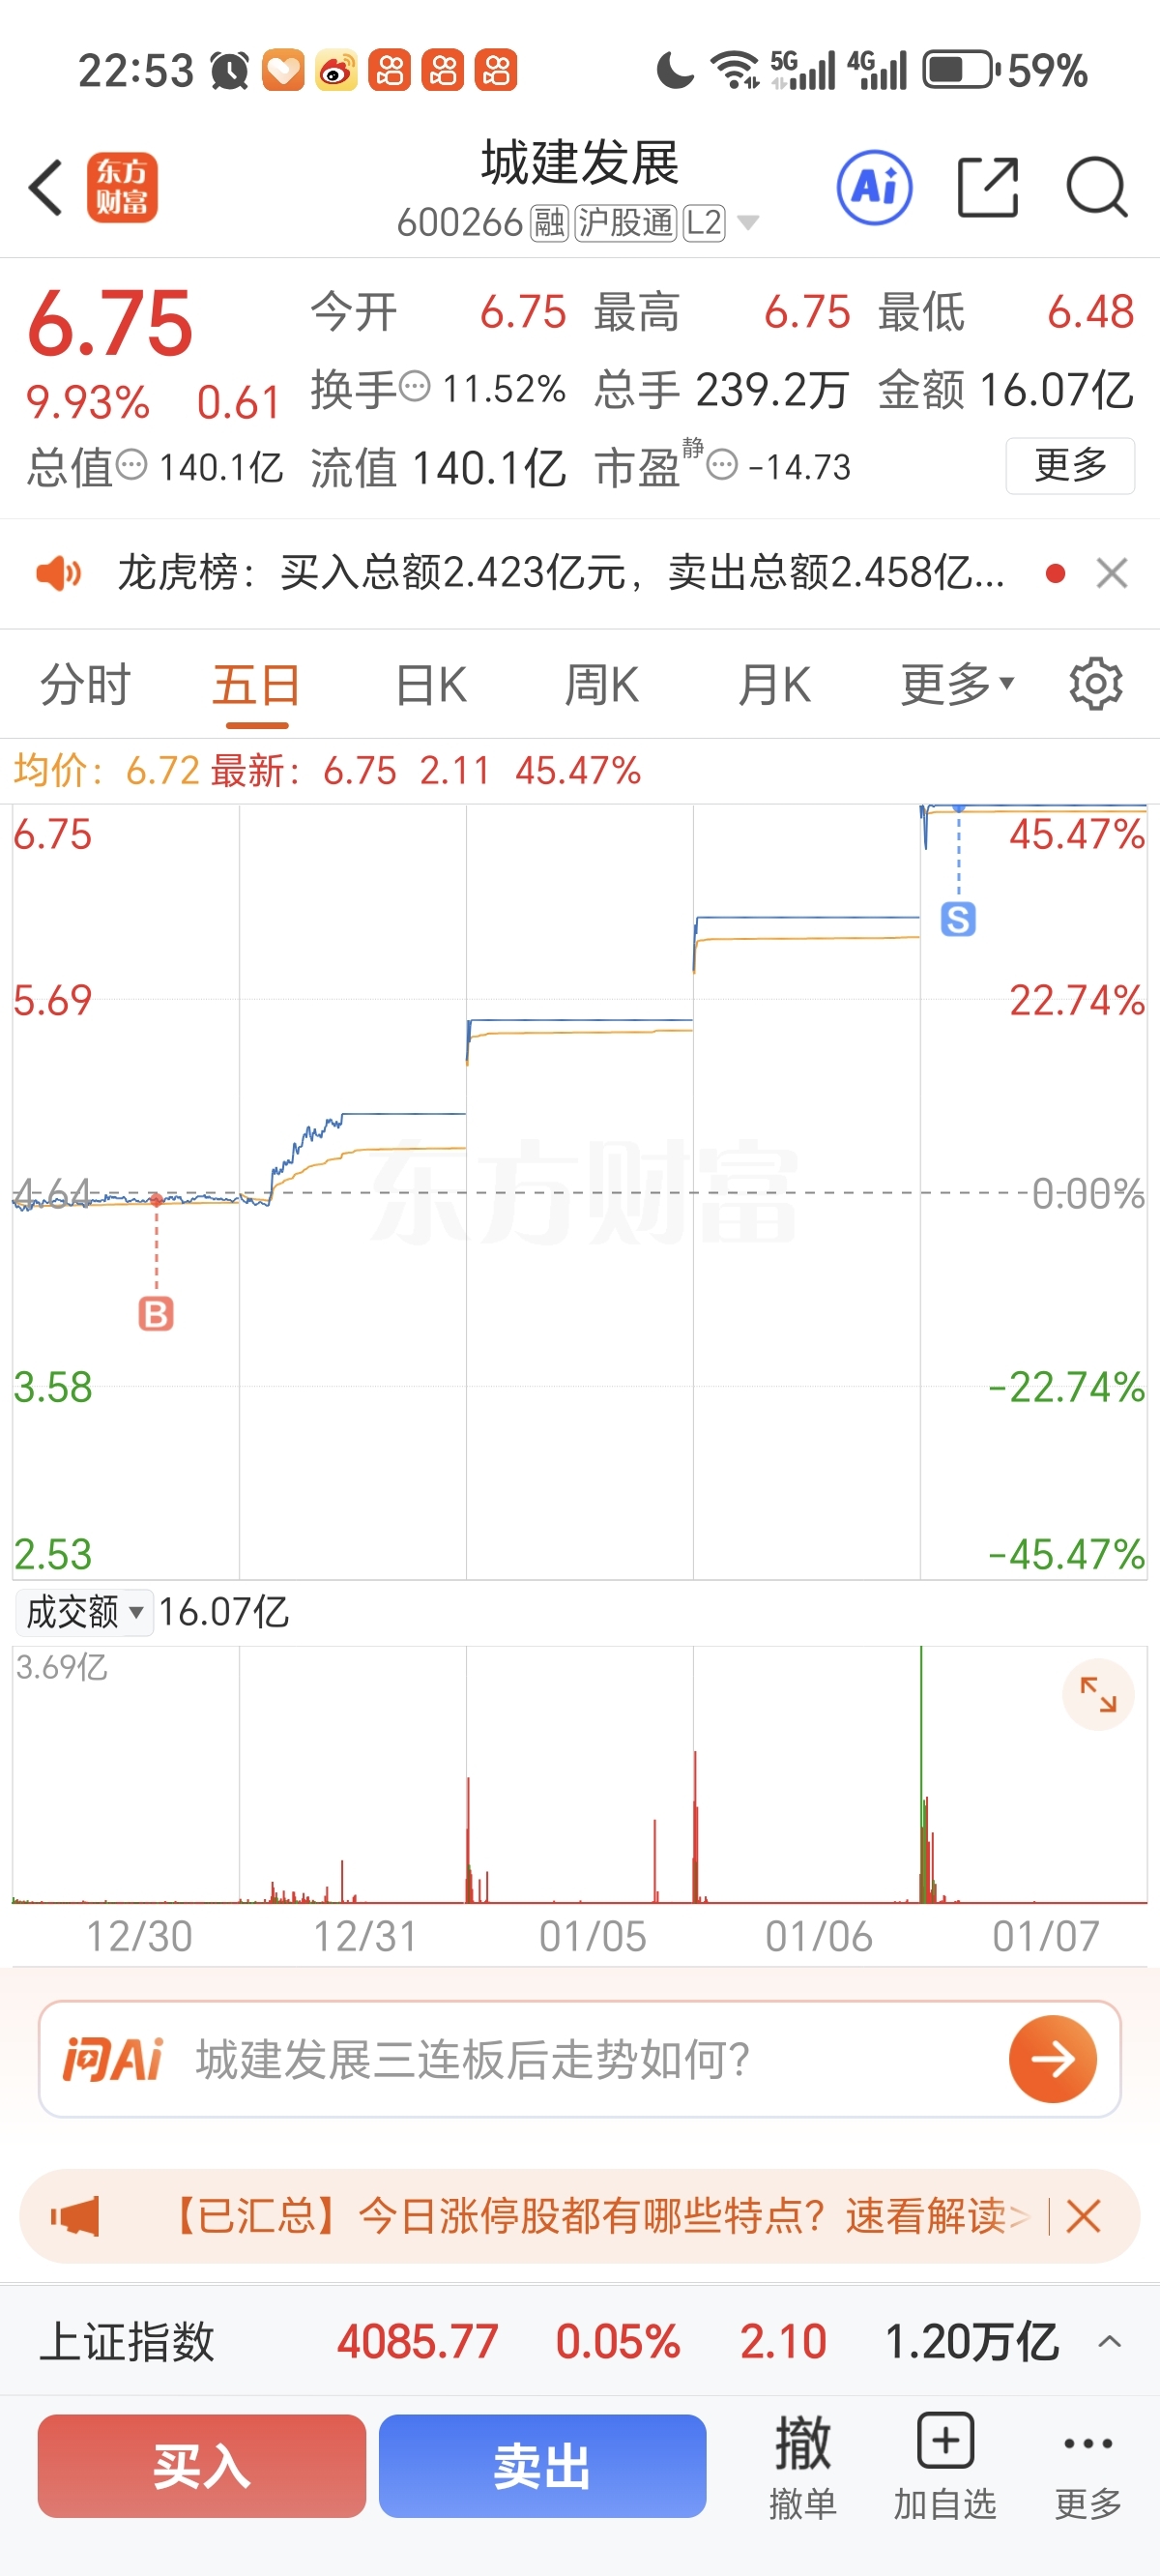The height and width of the screenshot is (2576, 1160).
Task: Open the 撤单 cancel order icon
Action: [x=802, y=2463]
